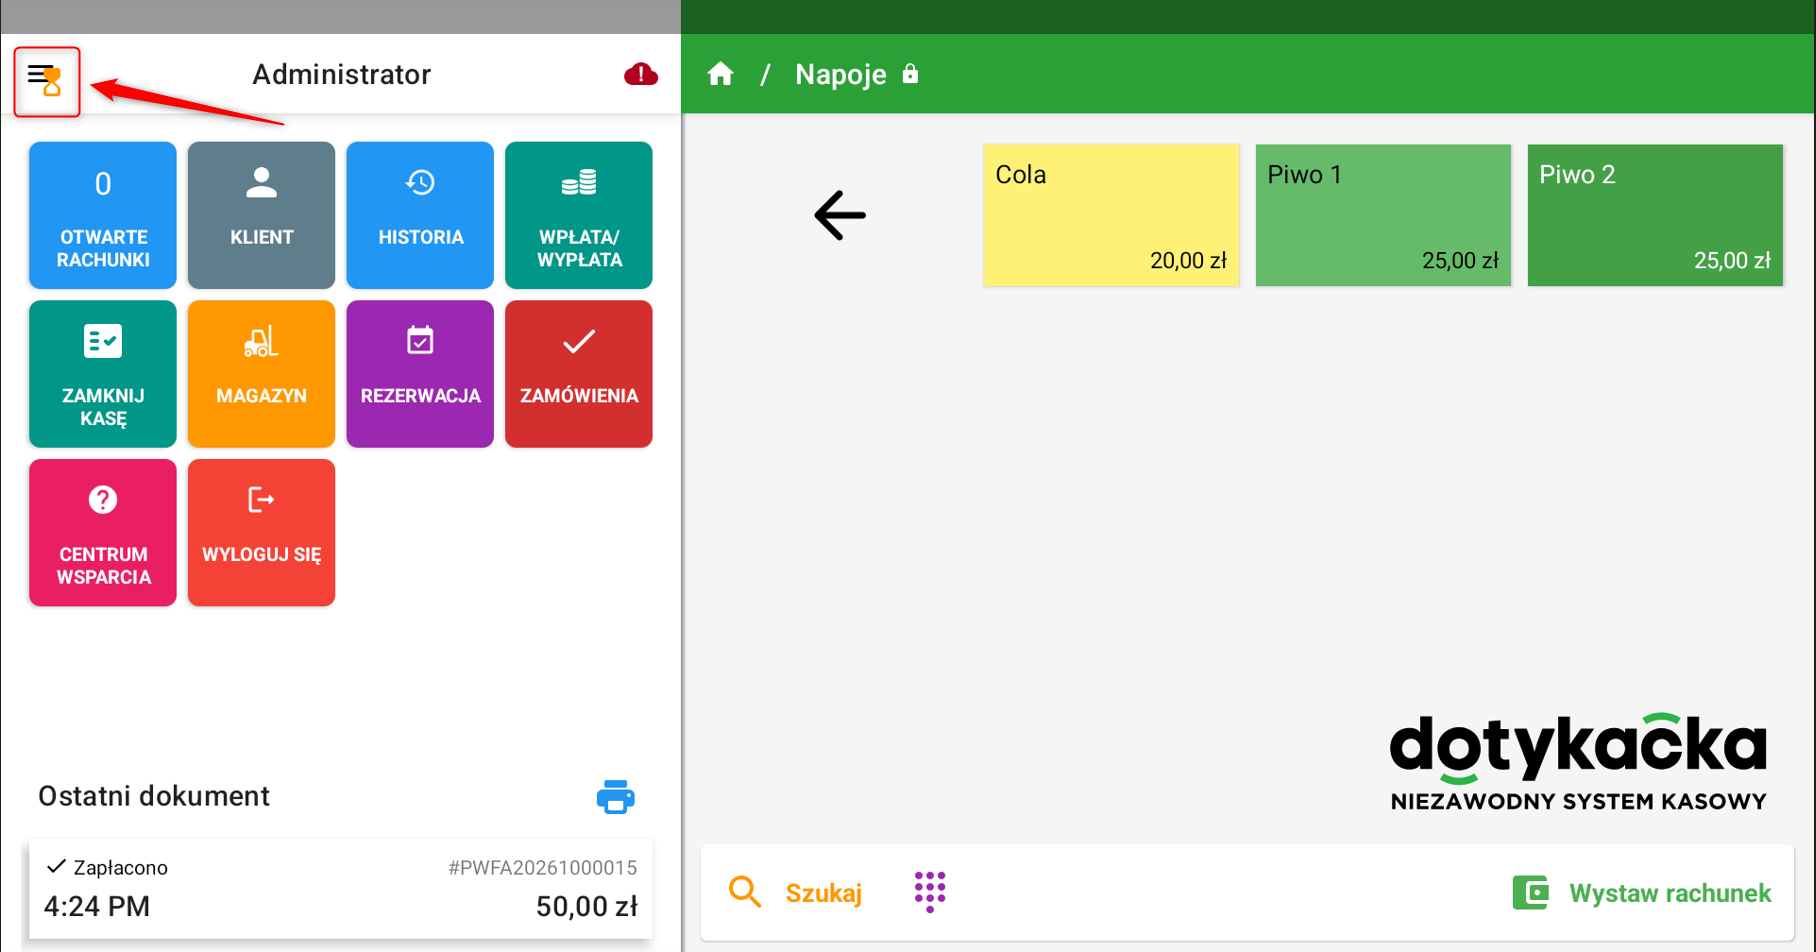
Task: Click the green wallet icon
Action: [x=1531, y=892]
